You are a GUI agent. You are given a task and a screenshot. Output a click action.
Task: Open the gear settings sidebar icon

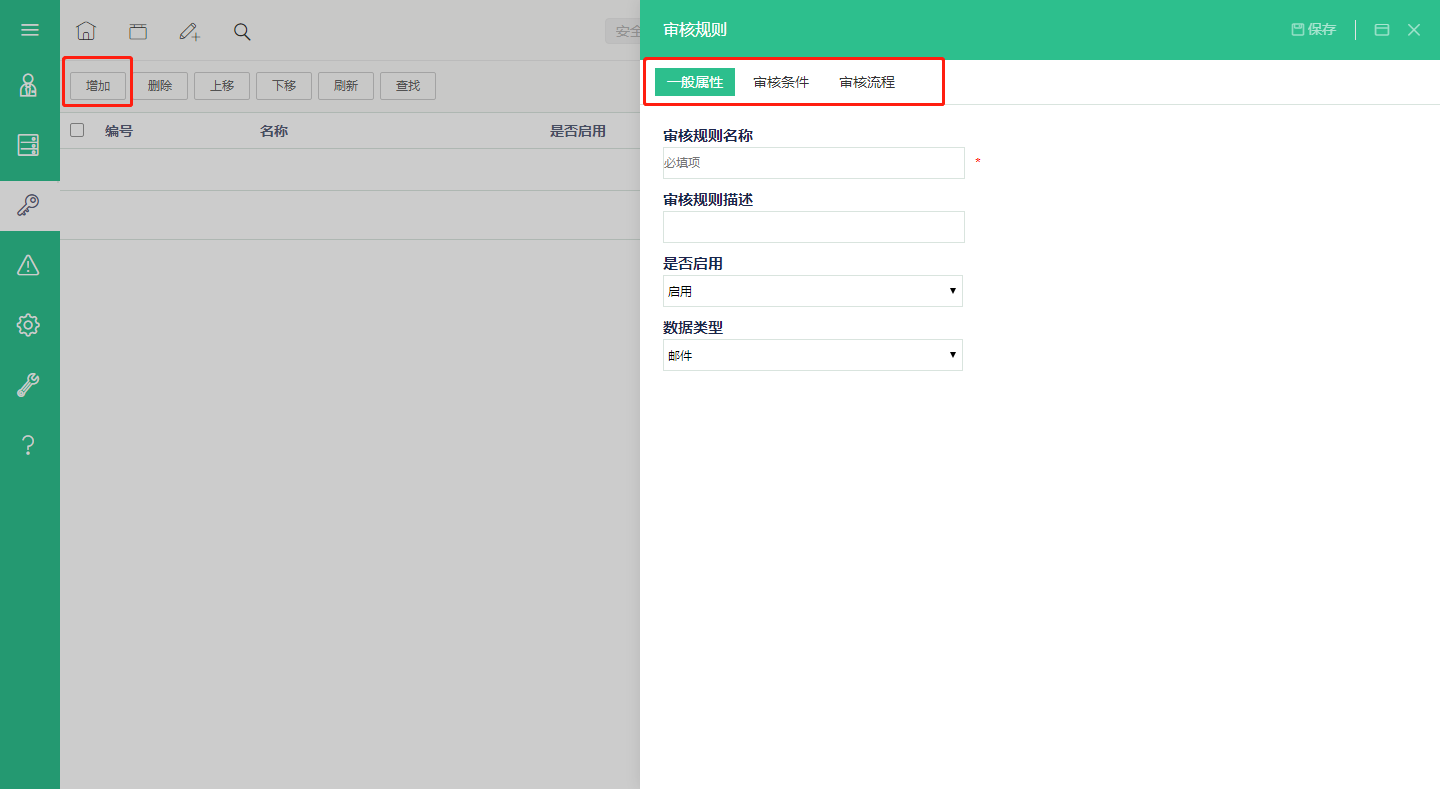[29, 325]
